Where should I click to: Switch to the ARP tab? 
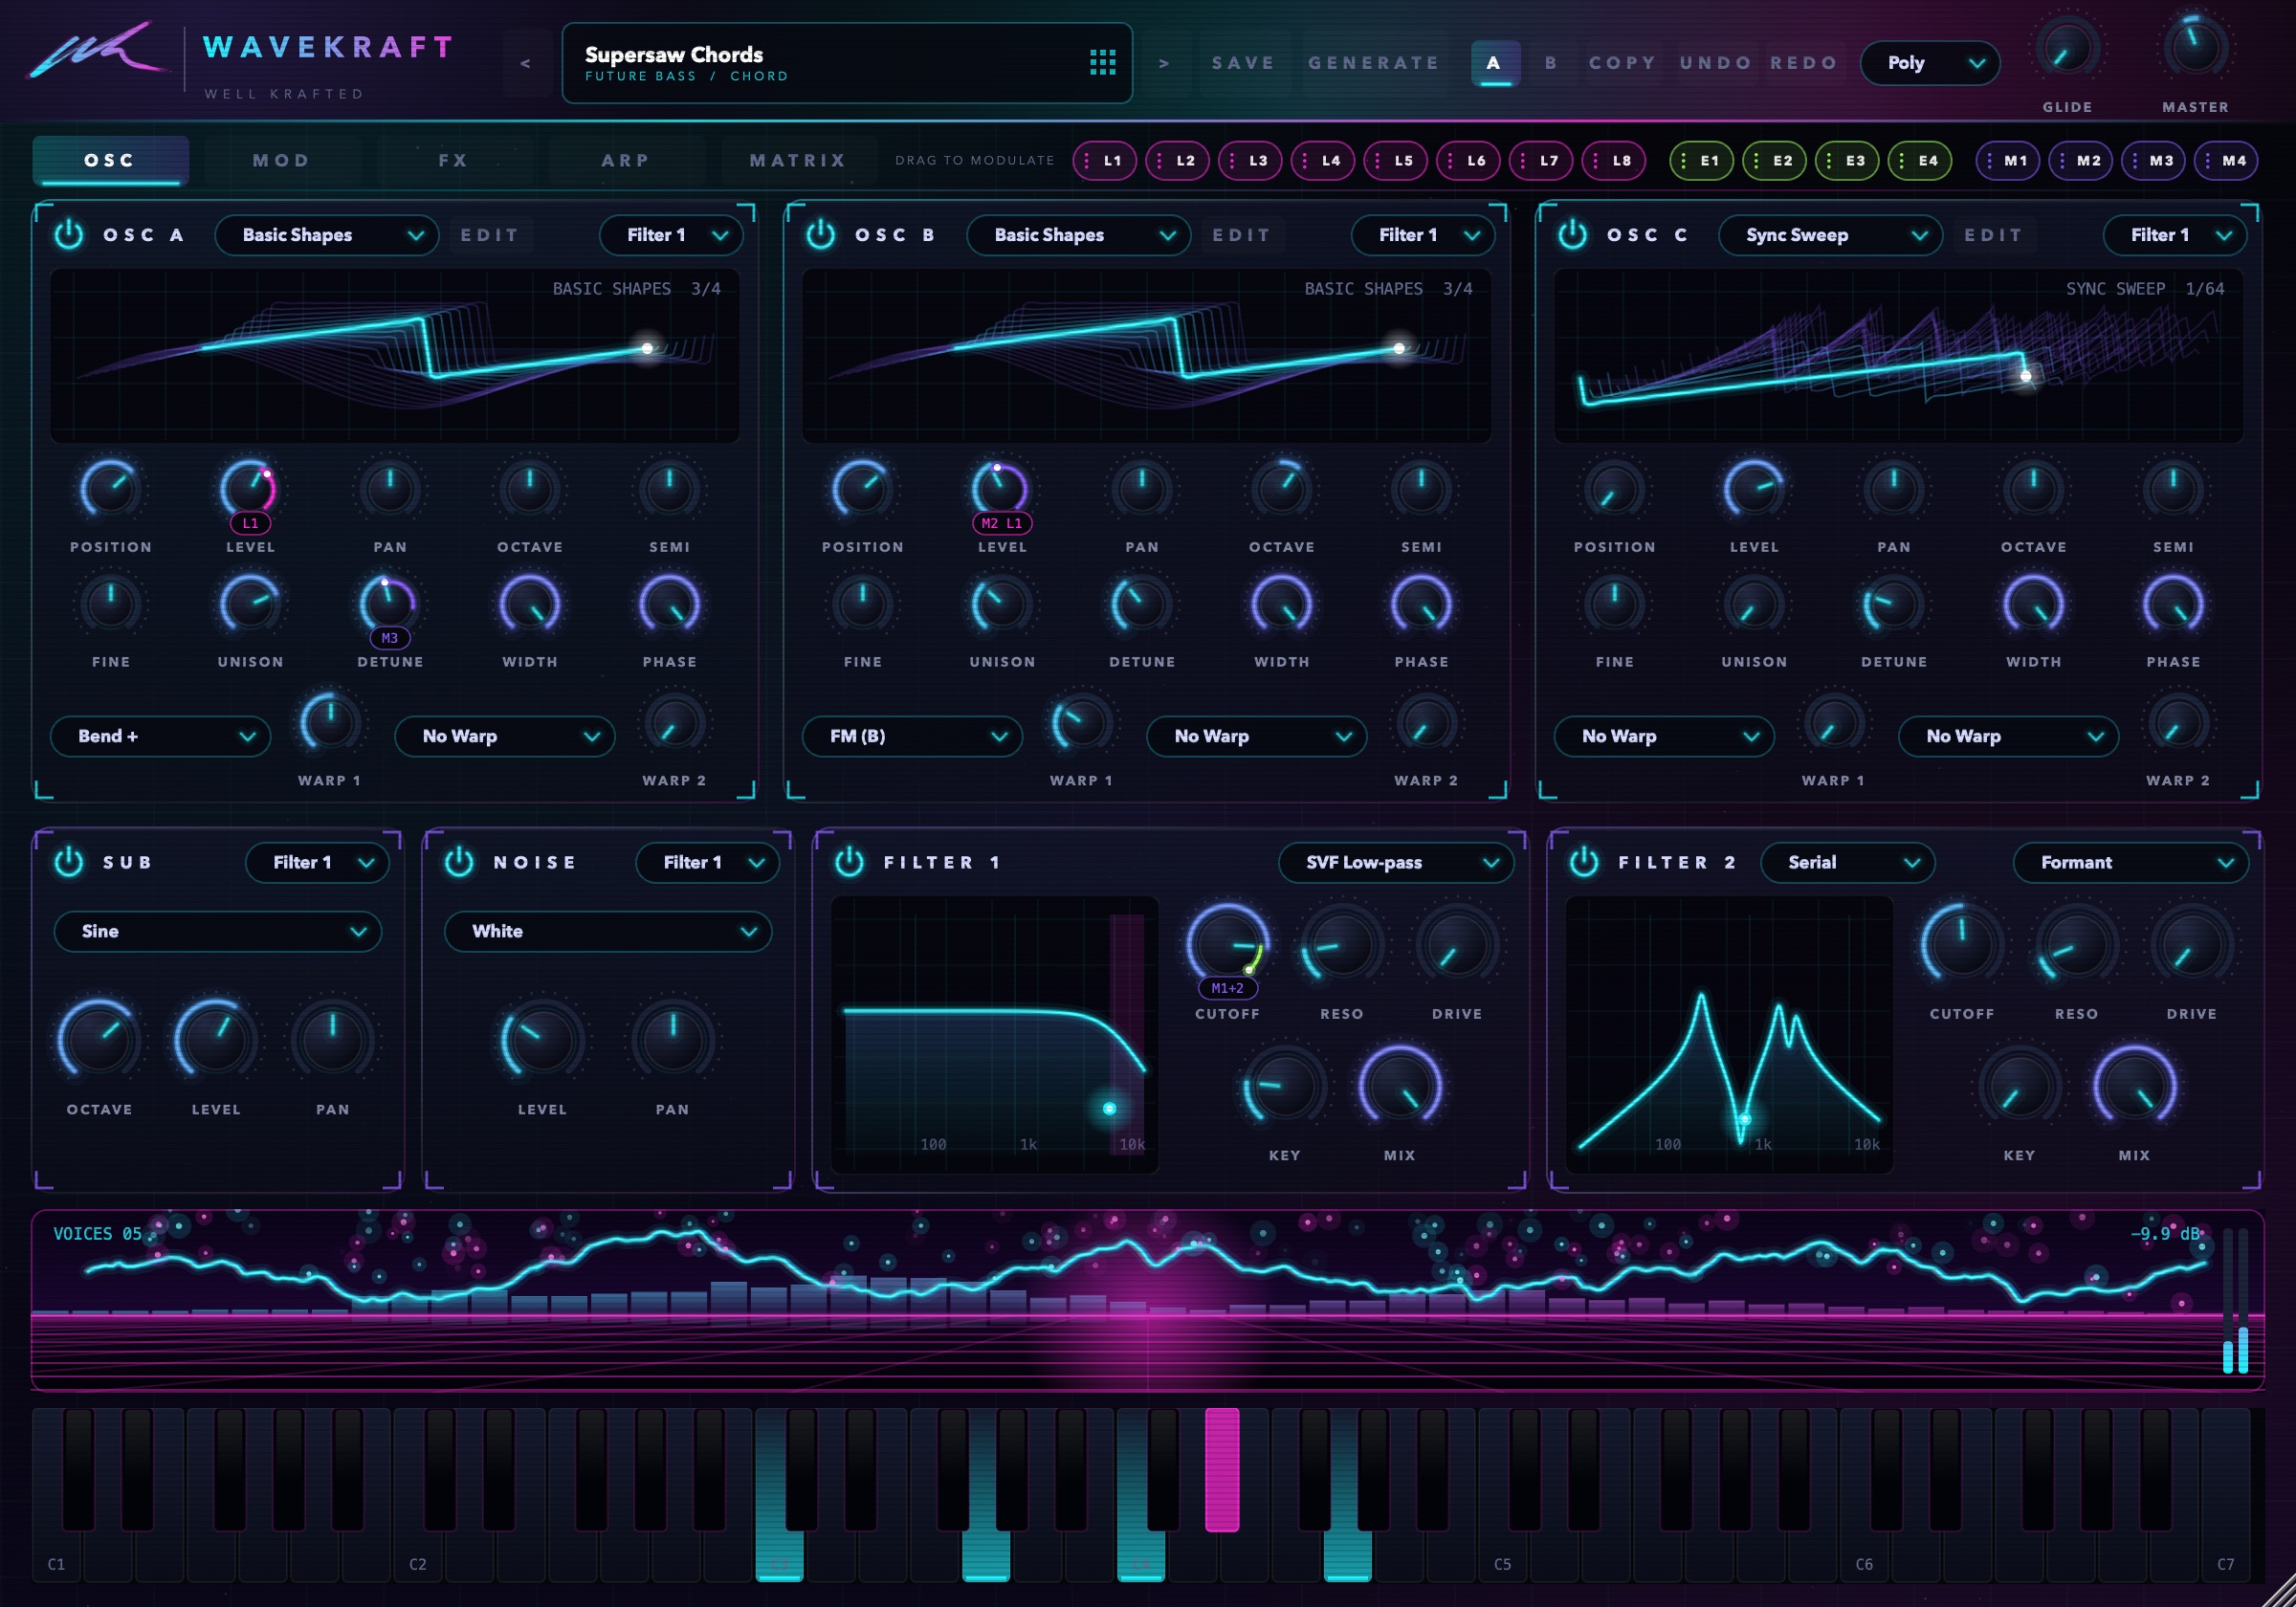click(x=625, y=160)
